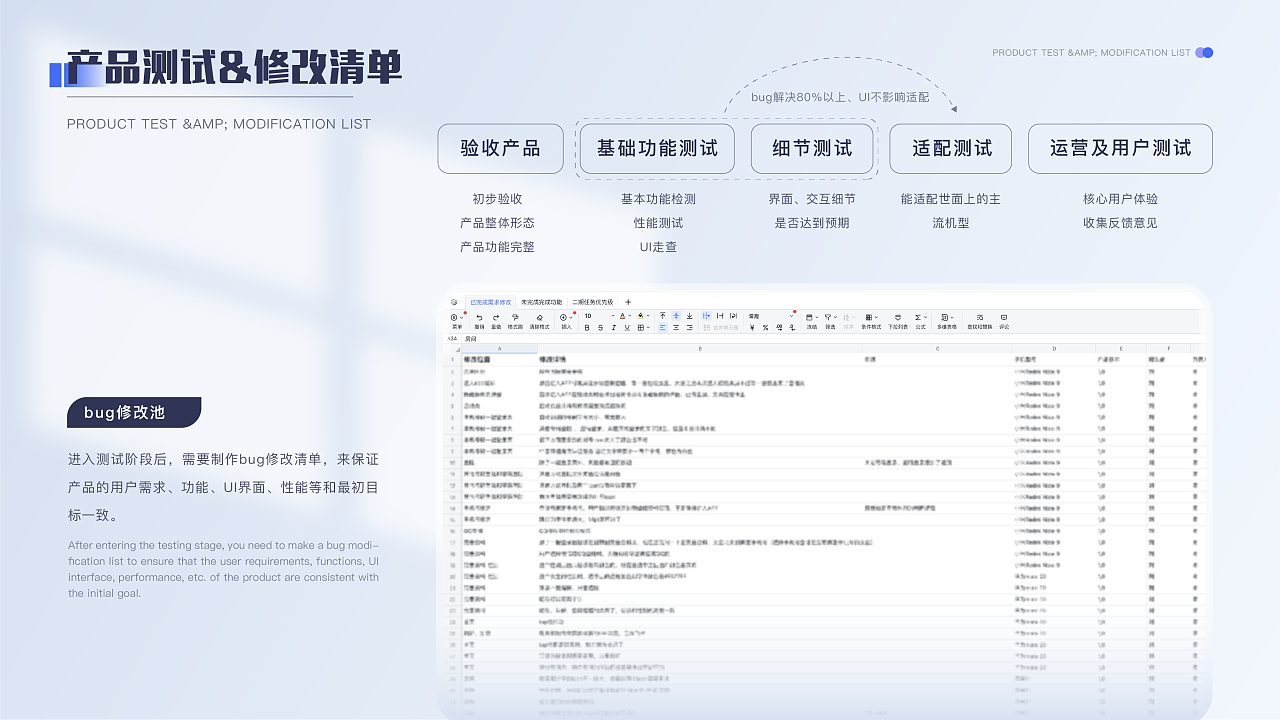Select the format painter tool
The image size is (1280, 720).
(x=515, y=317)
